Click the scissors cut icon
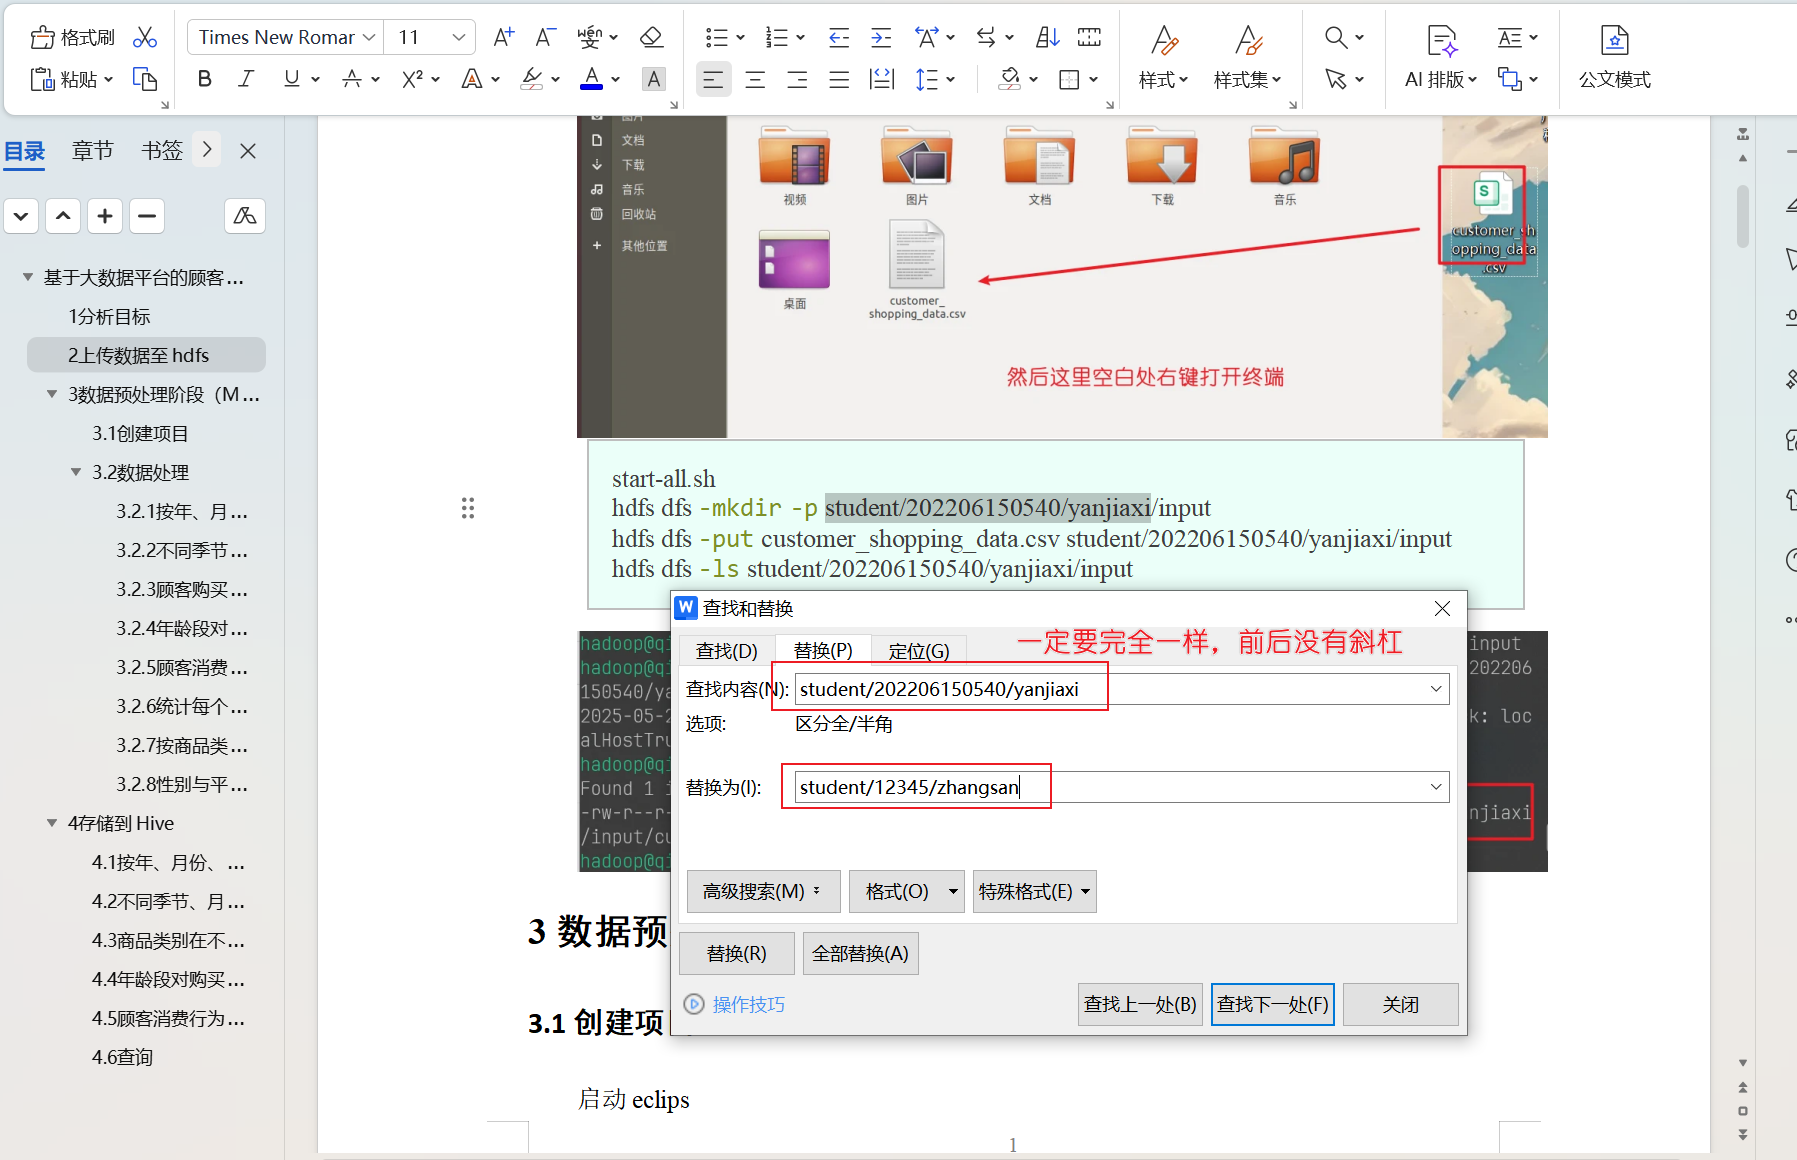Screen dimensions: 1797x1160 click(145, 38)
